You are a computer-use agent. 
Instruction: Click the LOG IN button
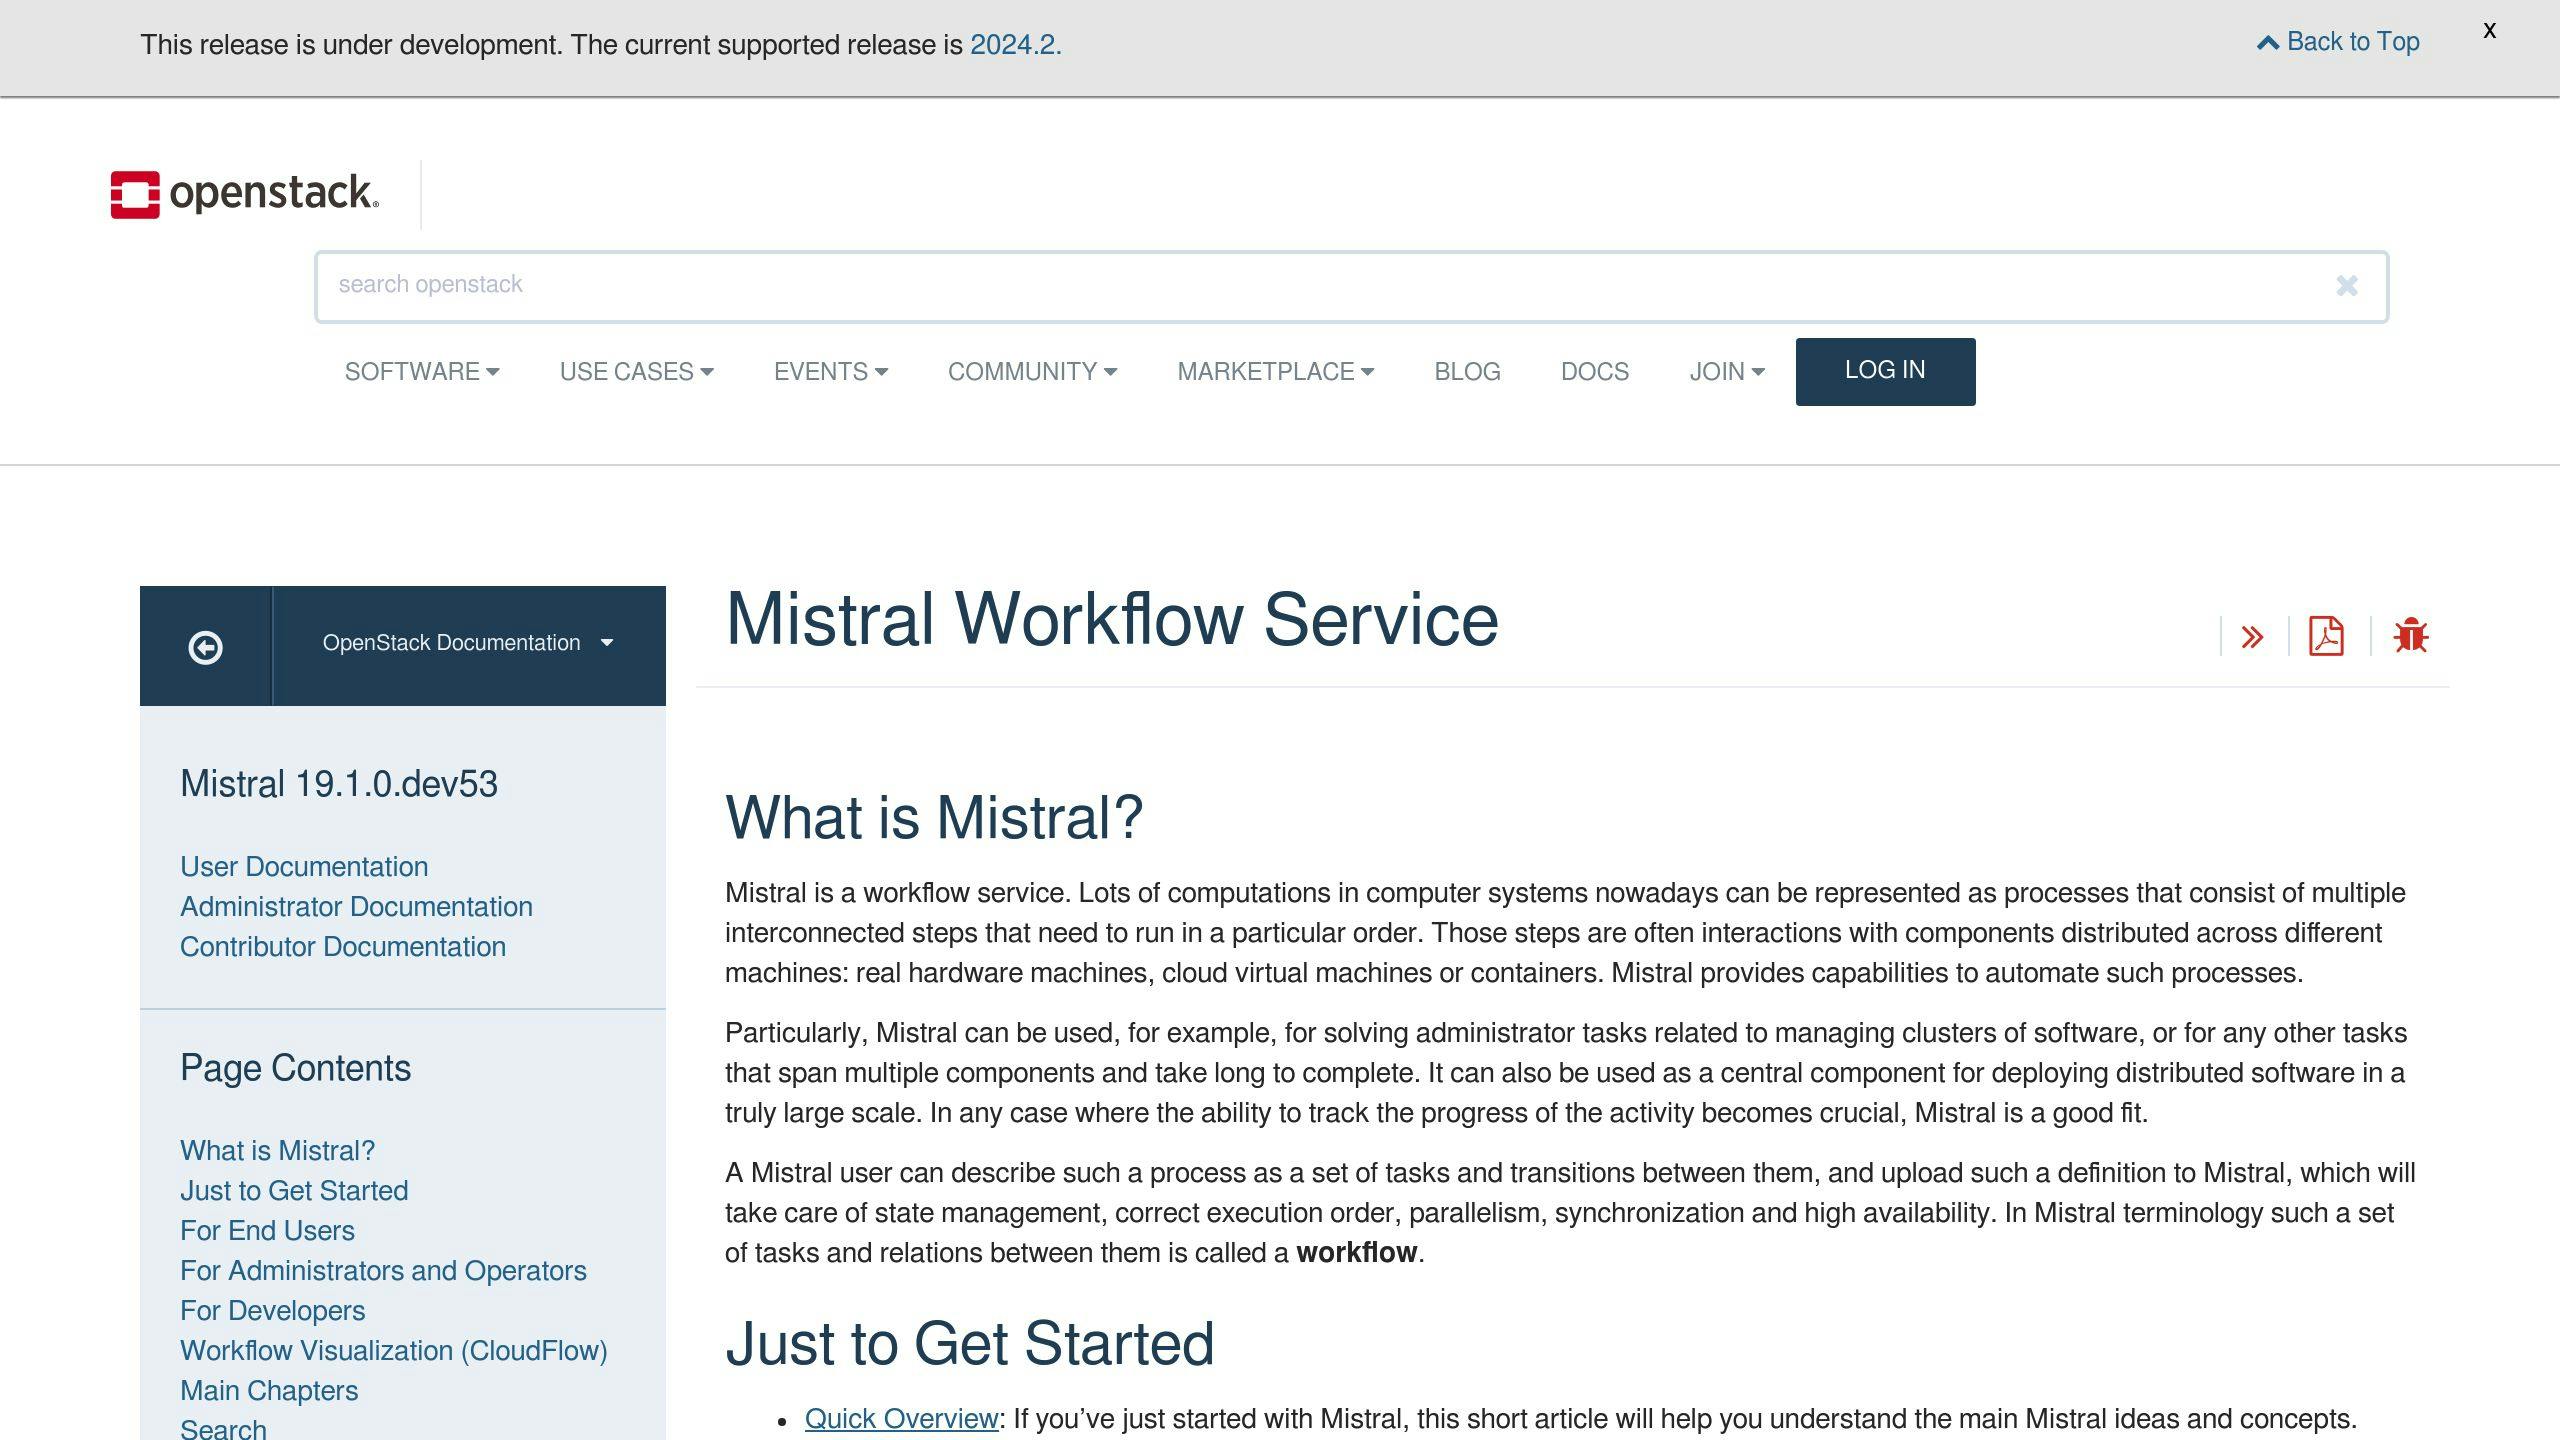[x=1884, y=370]
